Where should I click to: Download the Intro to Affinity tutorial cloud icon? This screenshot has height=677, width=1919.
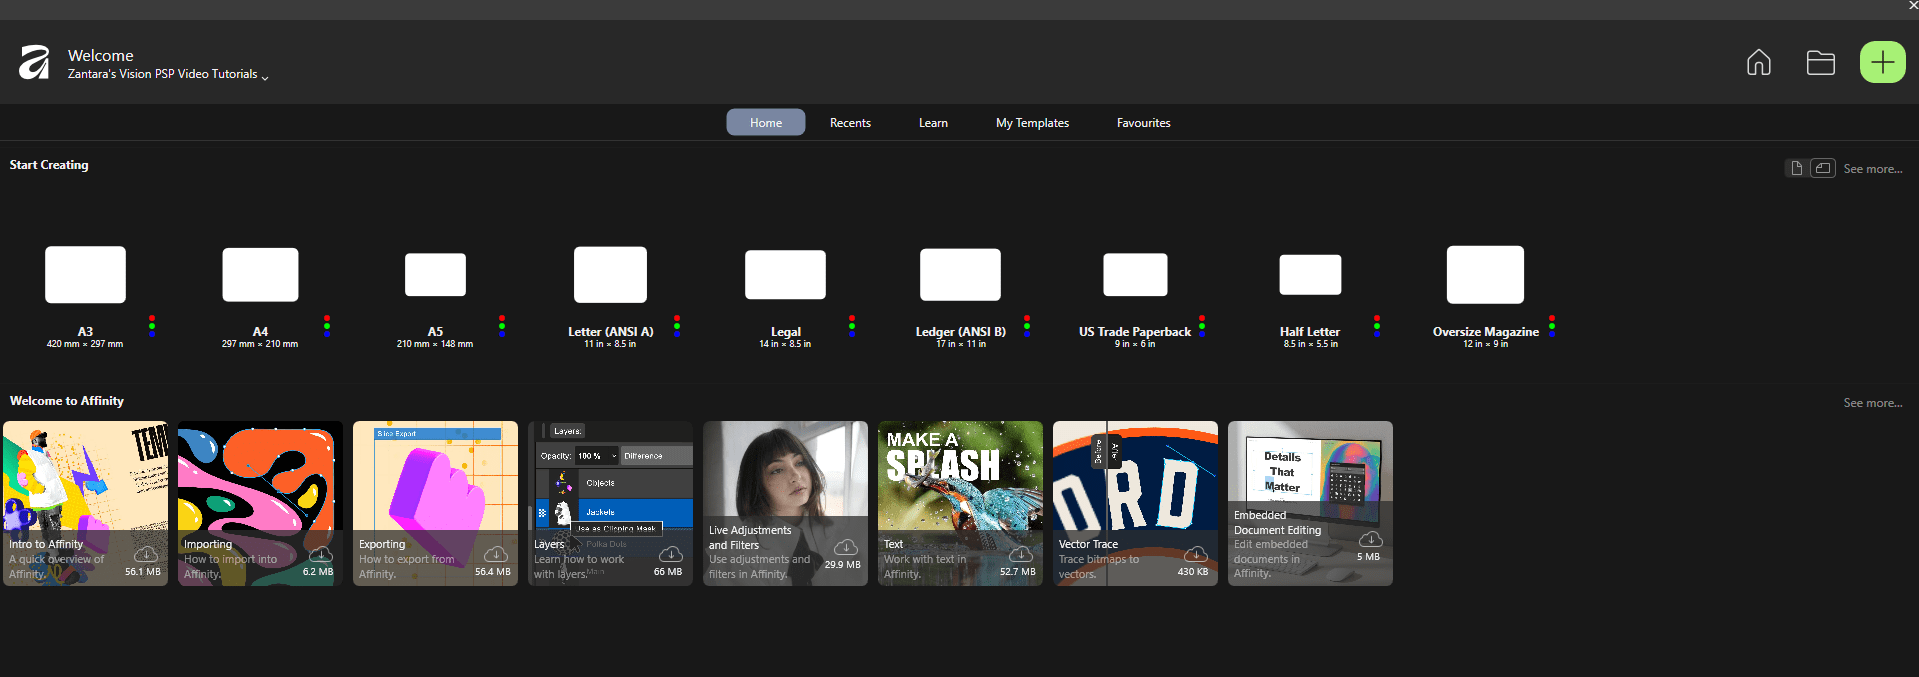(146, 554)
